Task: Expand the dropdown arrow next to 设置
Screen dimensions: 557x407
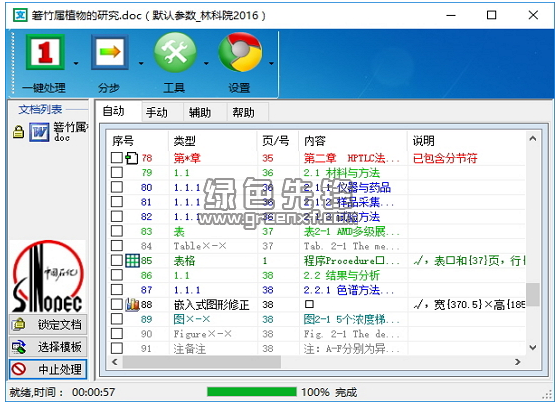Action: pyautogui.click(x=271, y=64)
